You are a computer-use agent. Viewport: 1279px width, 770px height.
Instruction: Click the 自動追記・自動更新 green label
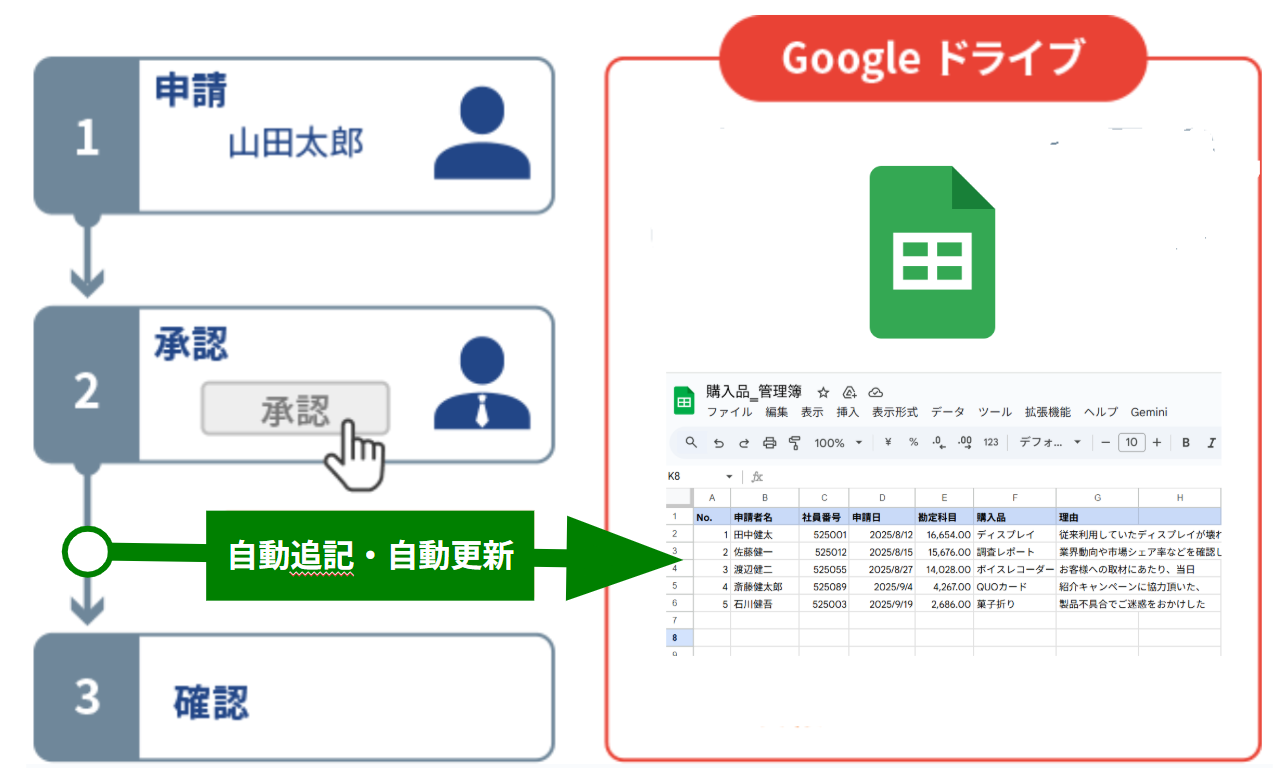[x=370, y=556]
